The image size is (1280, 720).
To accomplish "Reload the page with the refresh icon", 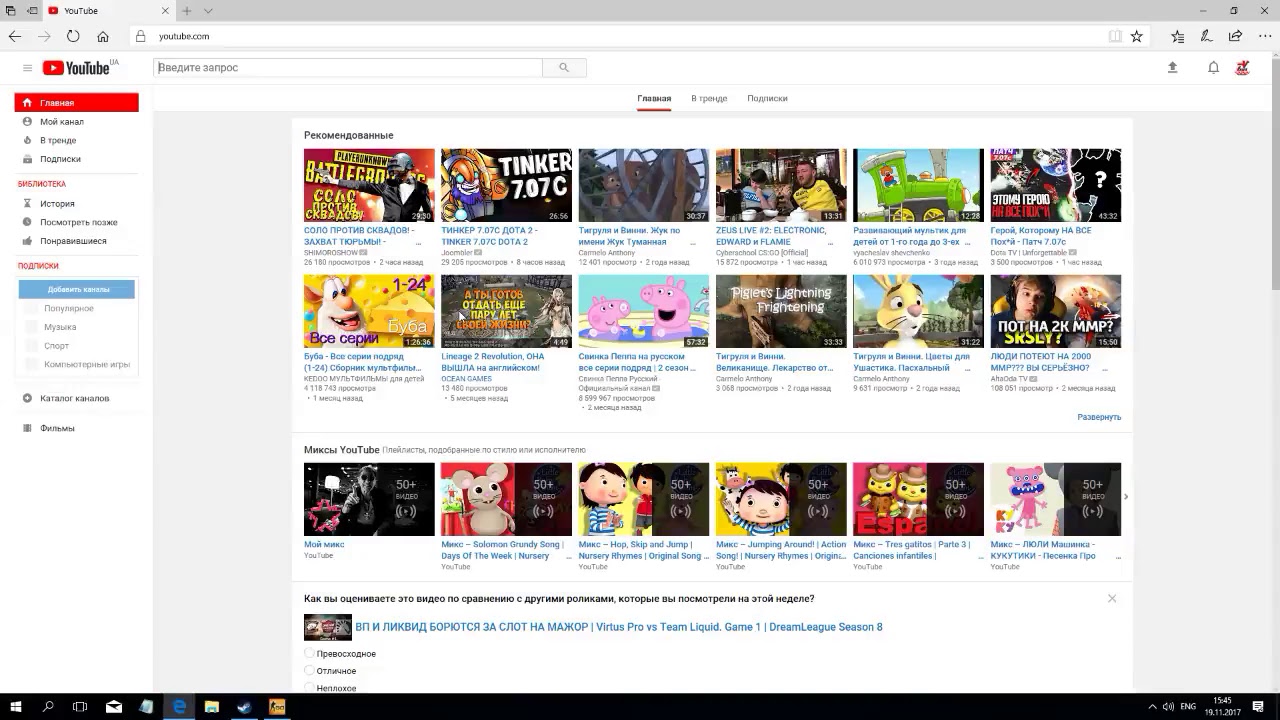I will 73,36.
